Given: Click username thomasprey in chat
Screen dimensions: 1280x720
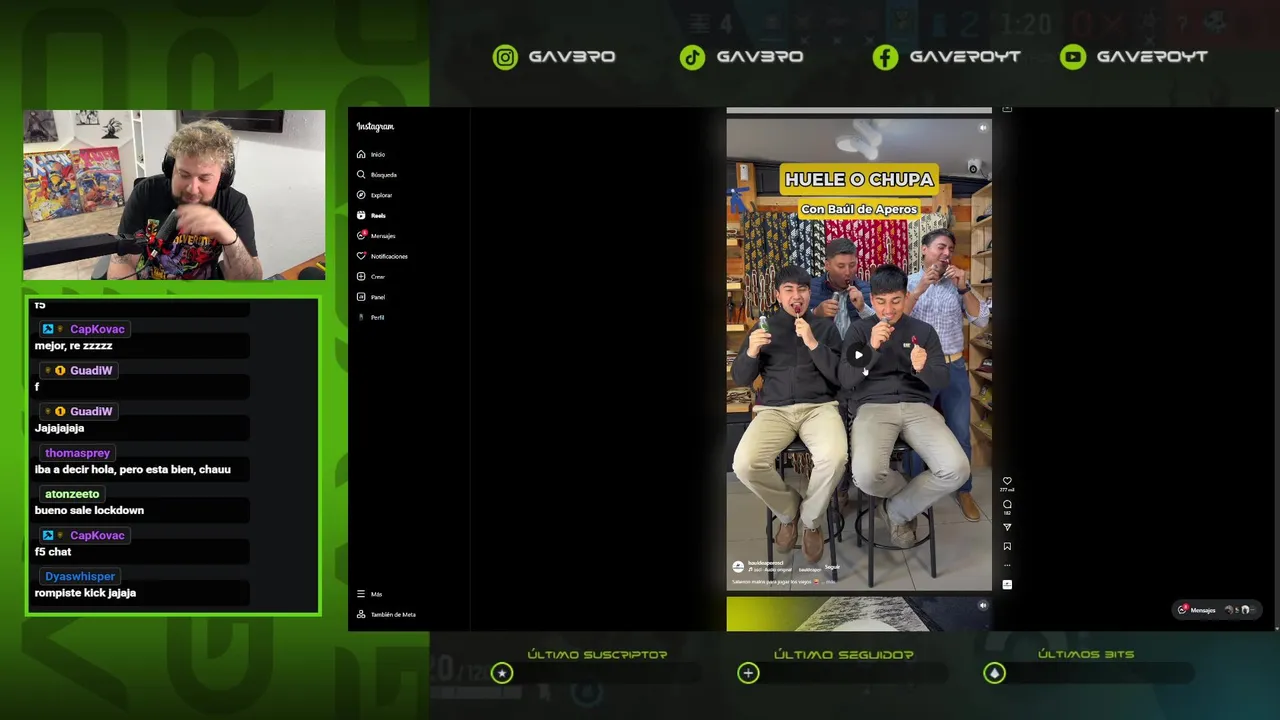Looking at the screenshot, I should (78, 453).
